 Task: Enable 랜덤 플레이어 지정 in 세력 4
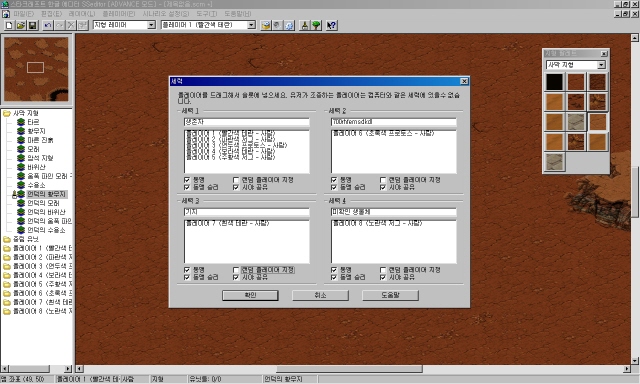tap(383, 270)
